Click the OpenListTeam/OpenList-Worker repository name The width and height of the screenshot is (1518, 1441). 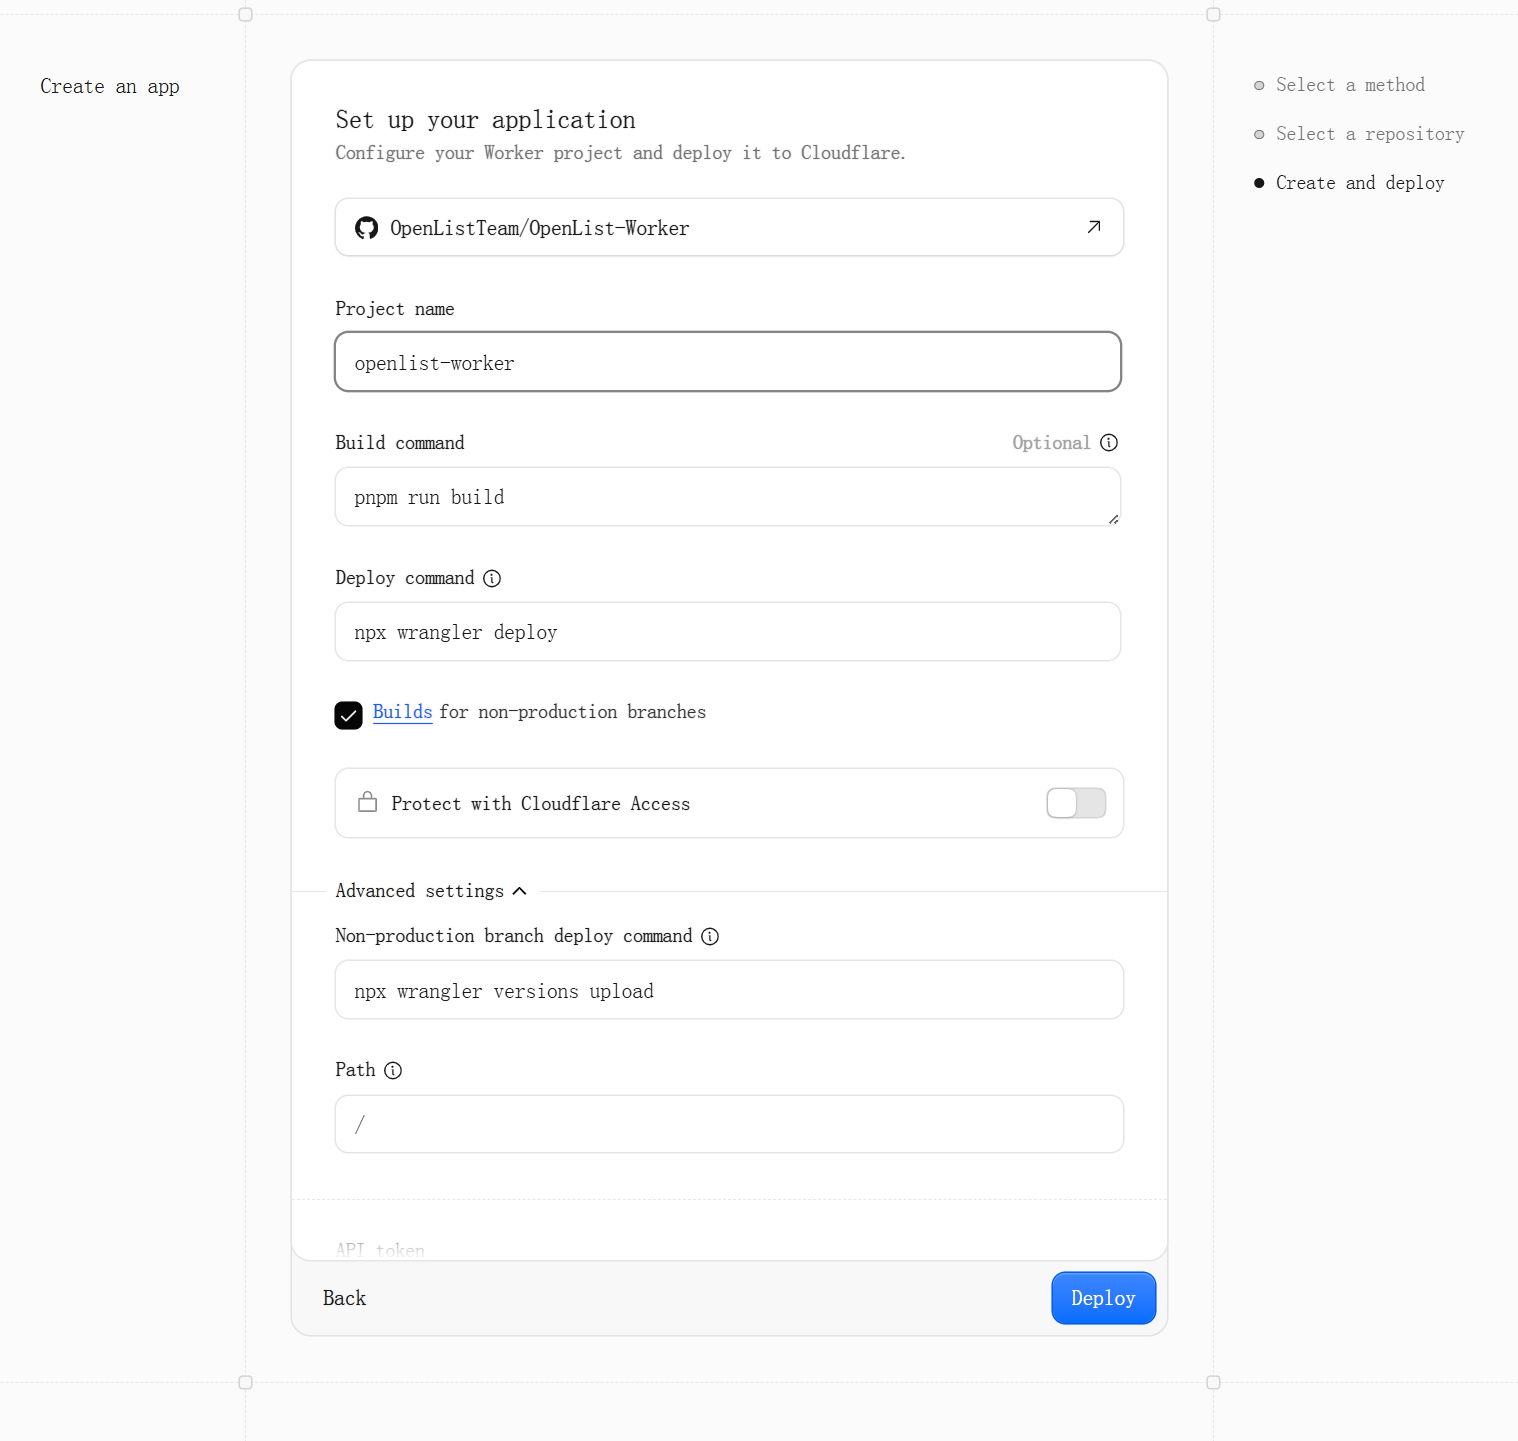(x=540, y=228)
